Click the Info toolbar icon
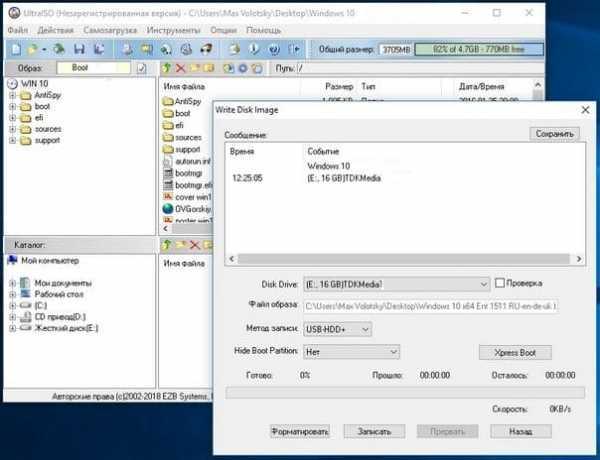This screenshot has height=460, width=600. point(254,49)
